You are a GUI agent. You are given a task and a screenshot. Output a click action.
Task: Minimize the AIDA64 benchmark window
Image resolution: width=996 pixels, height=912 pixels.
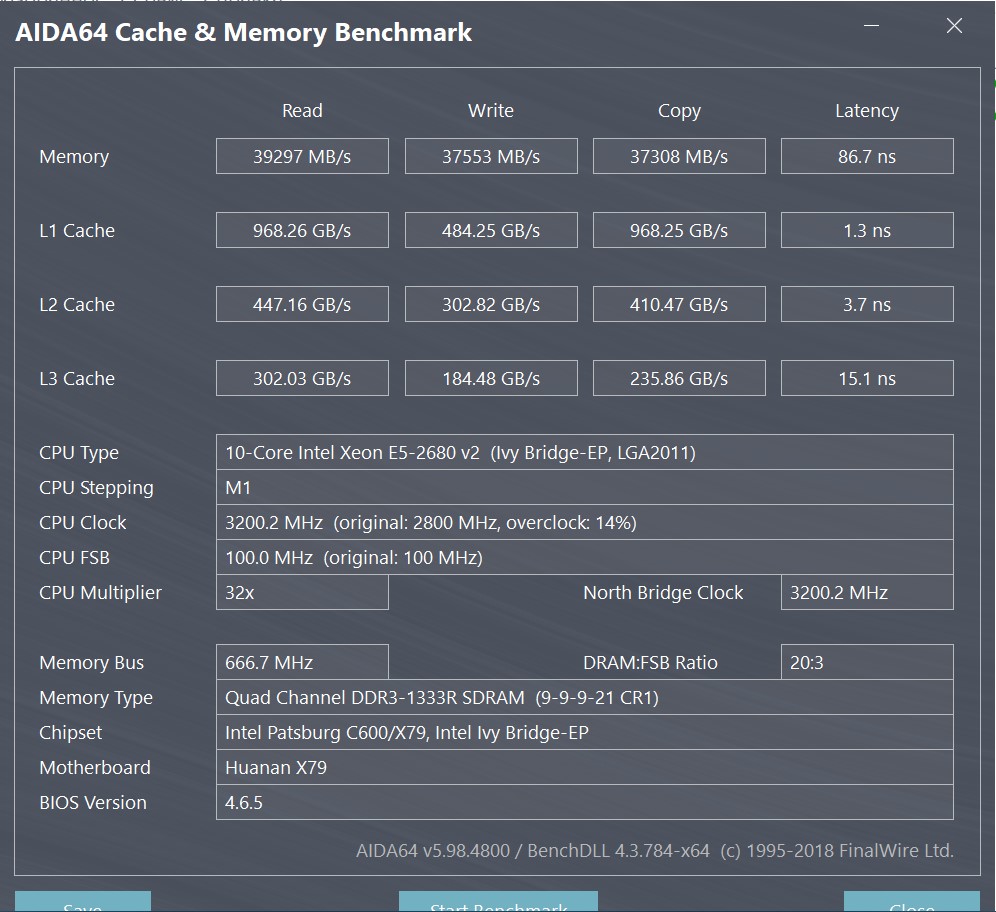872,26
